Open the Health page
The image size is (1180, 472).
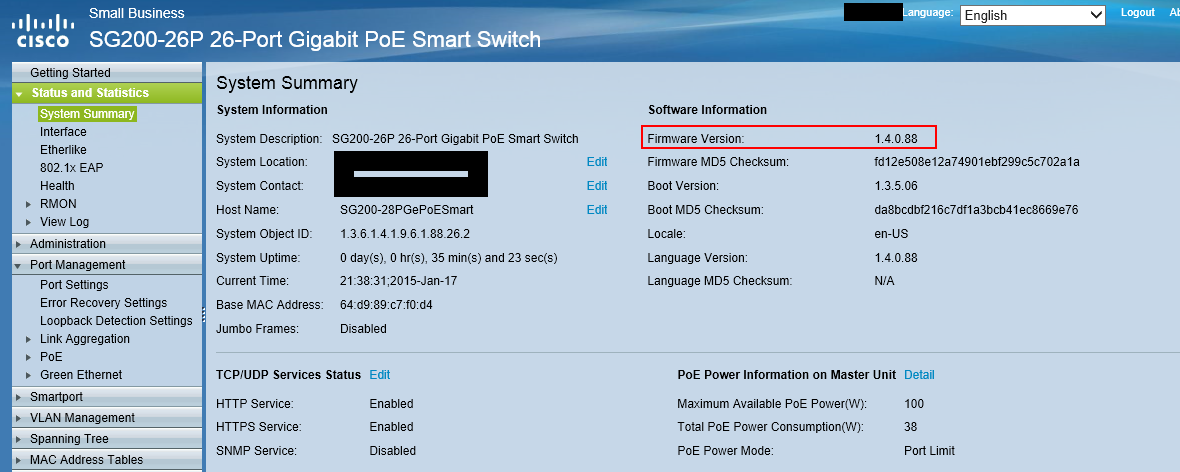pos(57,186)
